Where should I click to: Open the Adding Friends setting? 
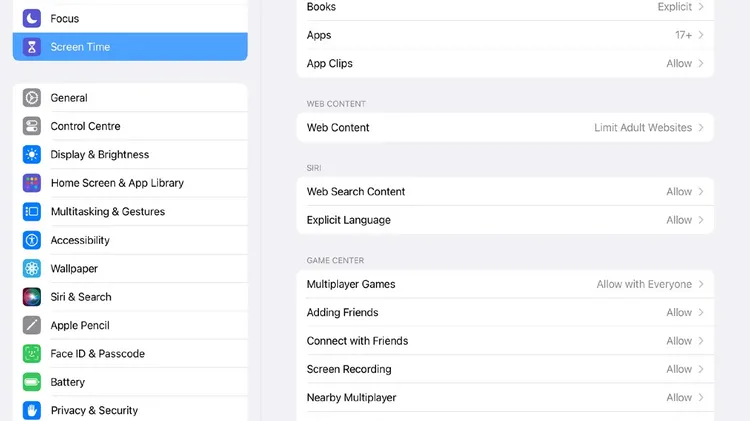[x=505, y=312]
